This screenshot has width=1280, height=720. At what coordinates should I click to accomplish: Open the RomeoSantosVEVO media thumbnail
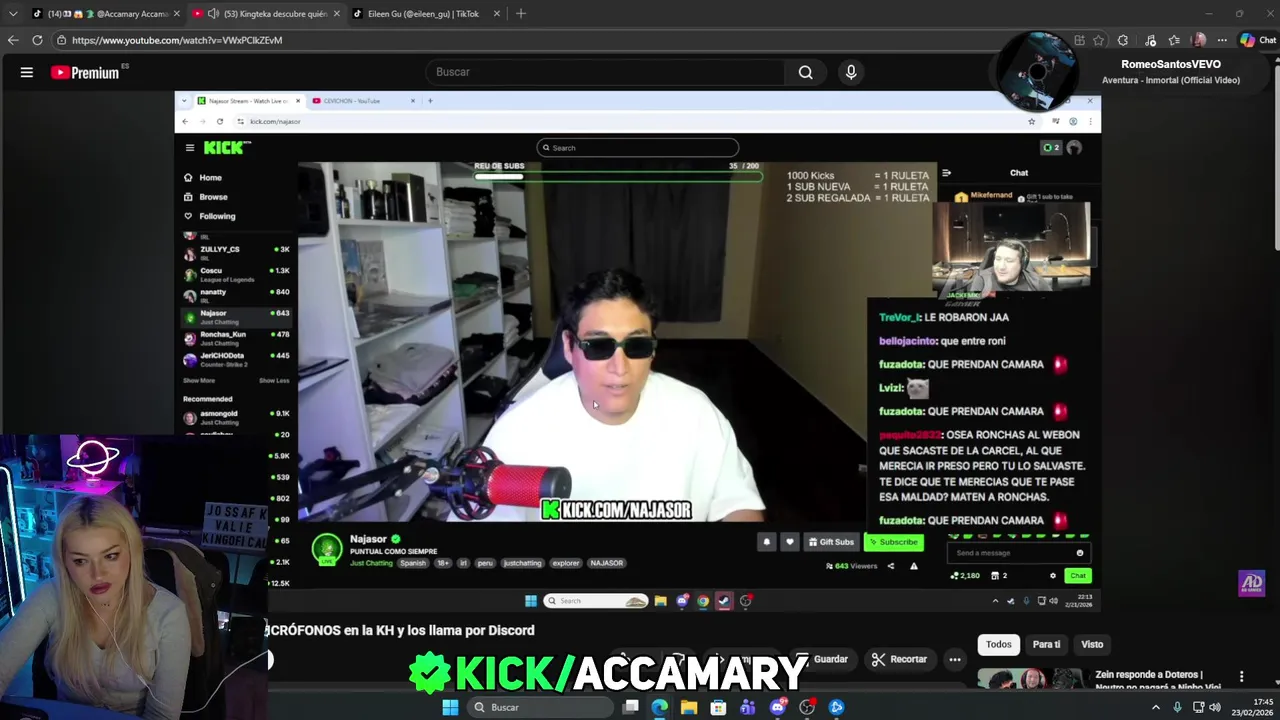click(x=1039, y=70)
